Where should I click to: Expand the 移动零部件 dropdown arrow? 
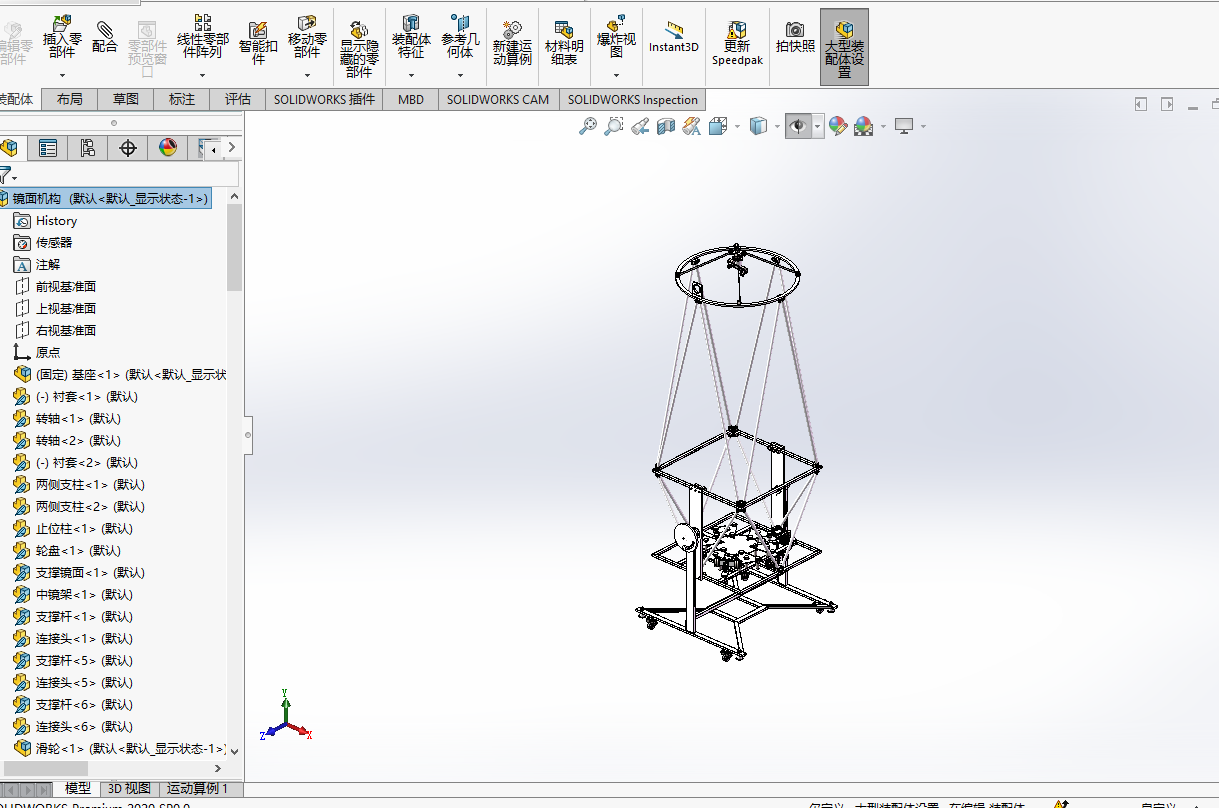tap(307, 75)
